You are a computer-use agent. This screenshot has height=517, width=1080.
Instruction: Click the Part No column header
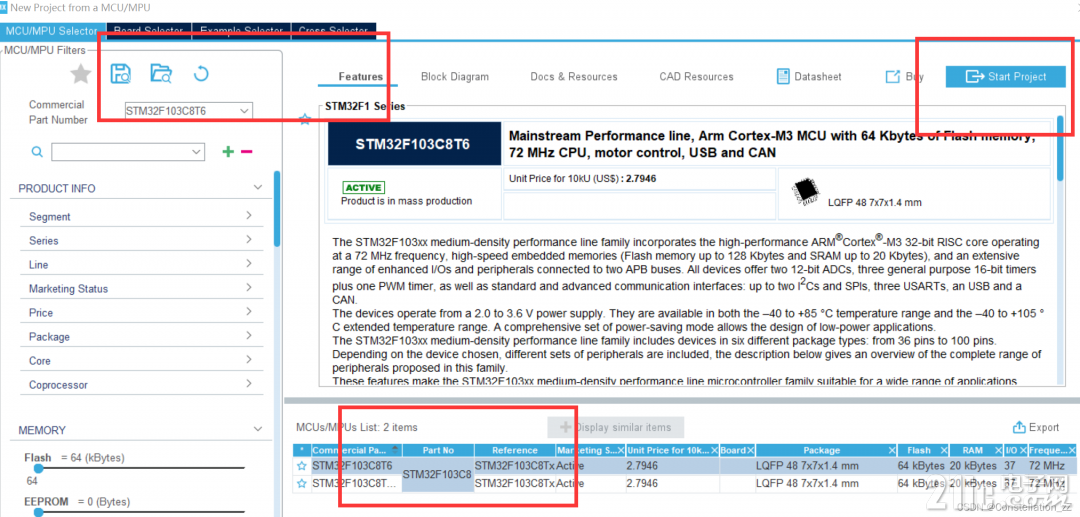438,450
